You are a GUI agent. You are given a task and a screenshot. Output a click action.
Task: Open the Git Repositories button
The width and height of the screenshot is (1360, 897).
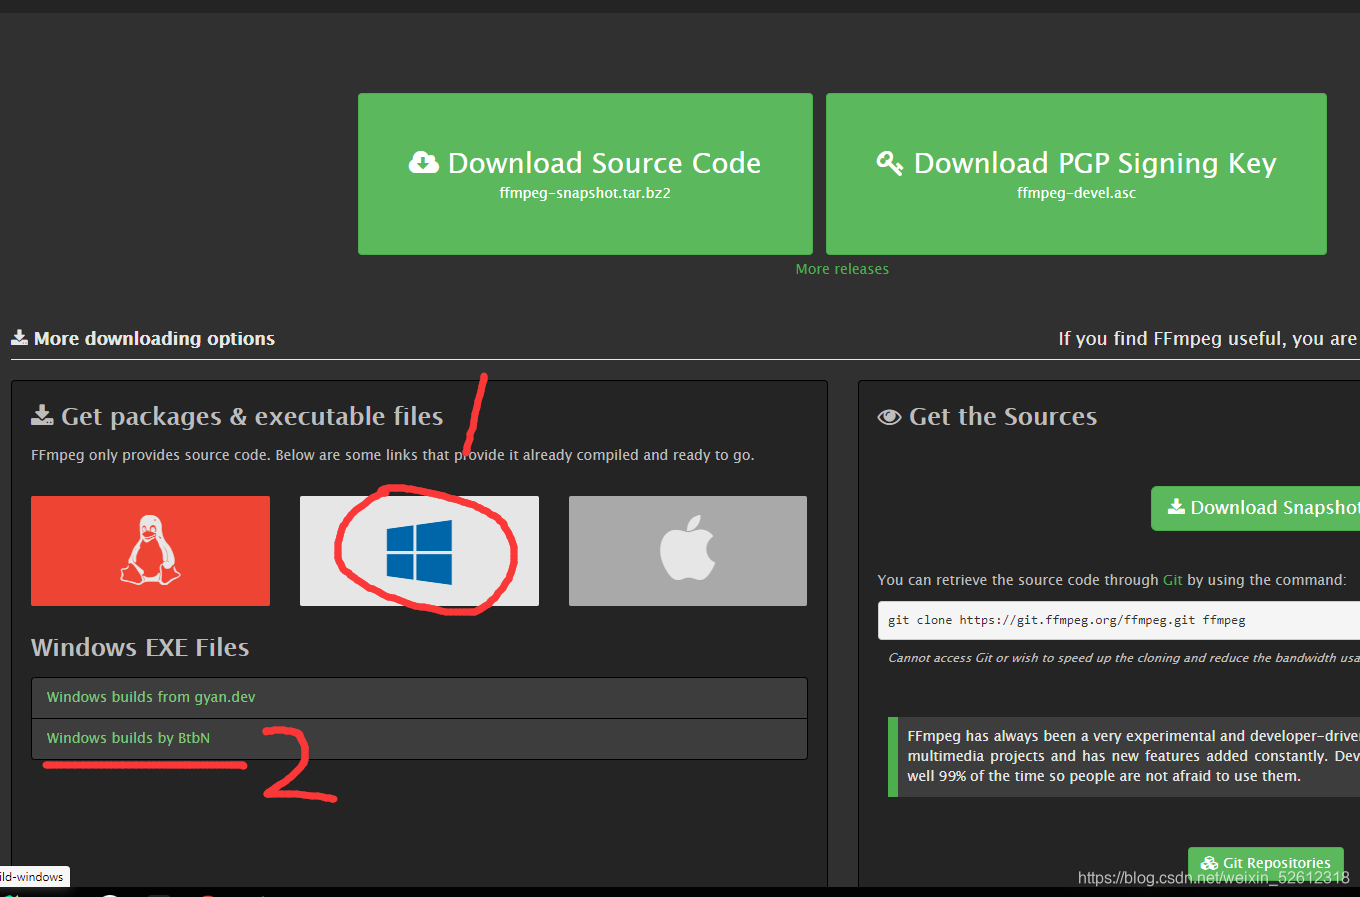[1266, 863]
